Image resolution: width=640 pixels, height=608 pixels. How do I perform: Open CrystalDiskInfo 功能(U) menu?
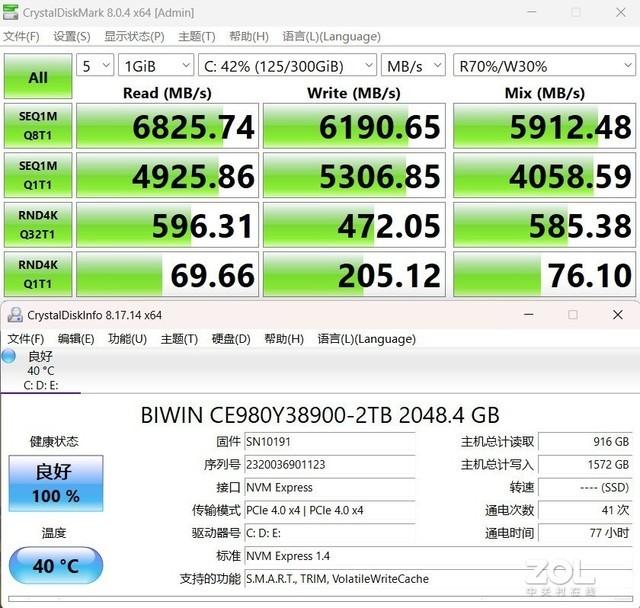click(x=127, y=339)
